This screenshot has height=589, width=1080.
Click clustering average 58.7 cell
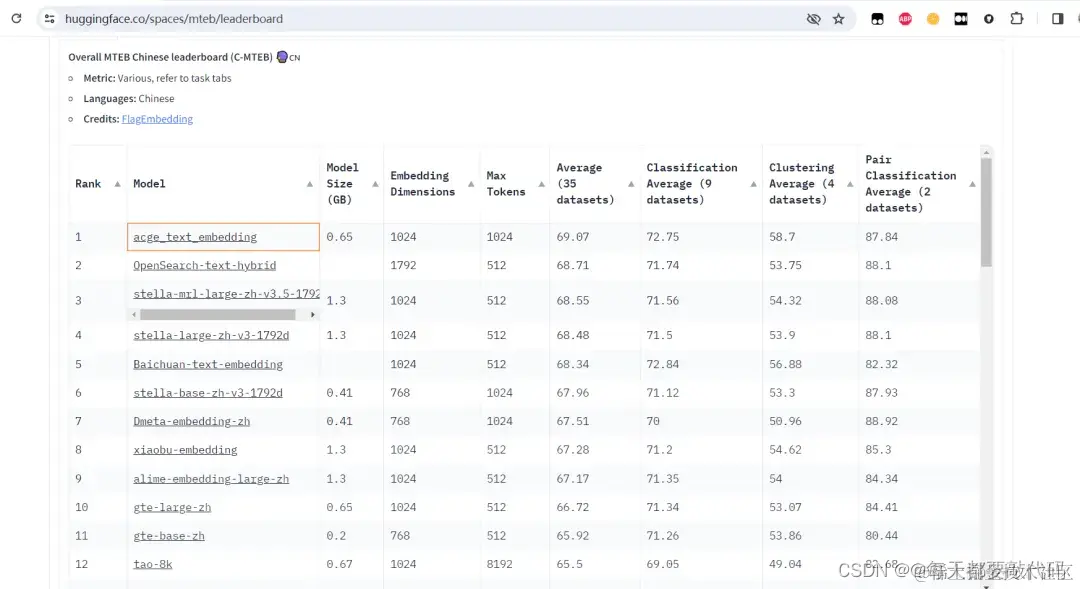[x=782, y=237]
